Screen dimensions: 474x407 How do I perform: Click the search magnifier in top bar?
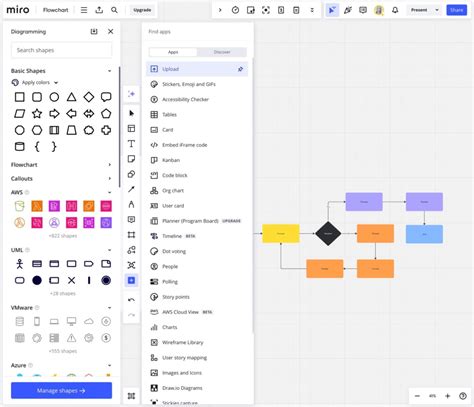click(114, 10)
